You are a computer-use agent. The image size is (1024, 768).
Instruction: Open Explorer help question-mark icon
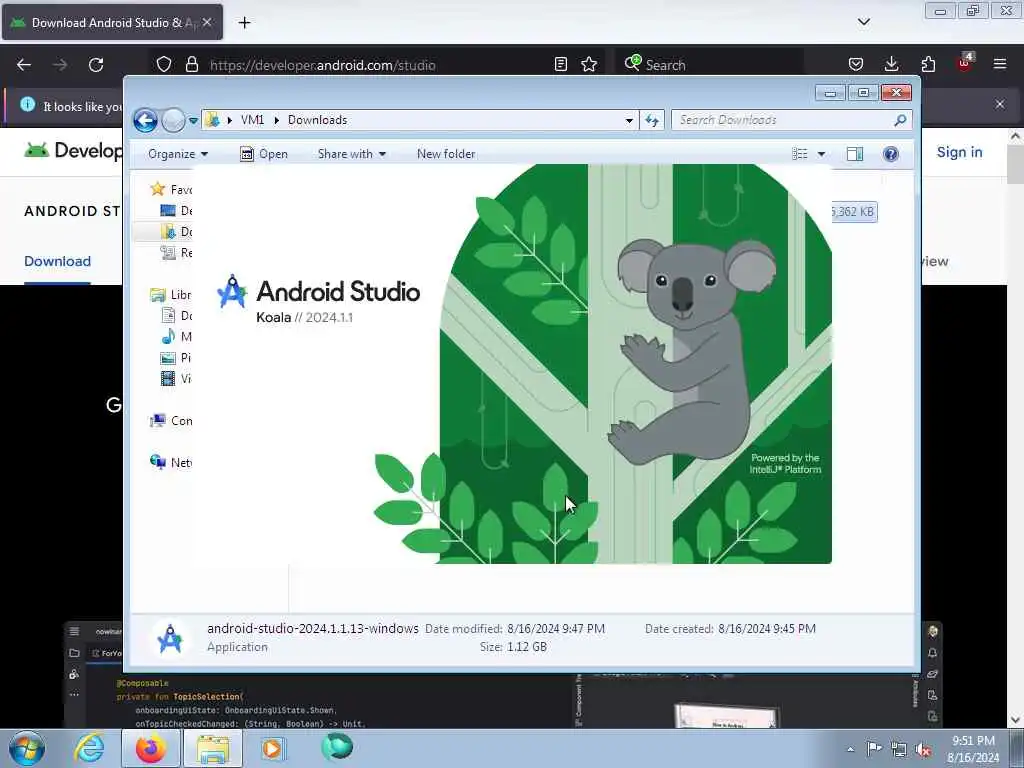(891, 154)
